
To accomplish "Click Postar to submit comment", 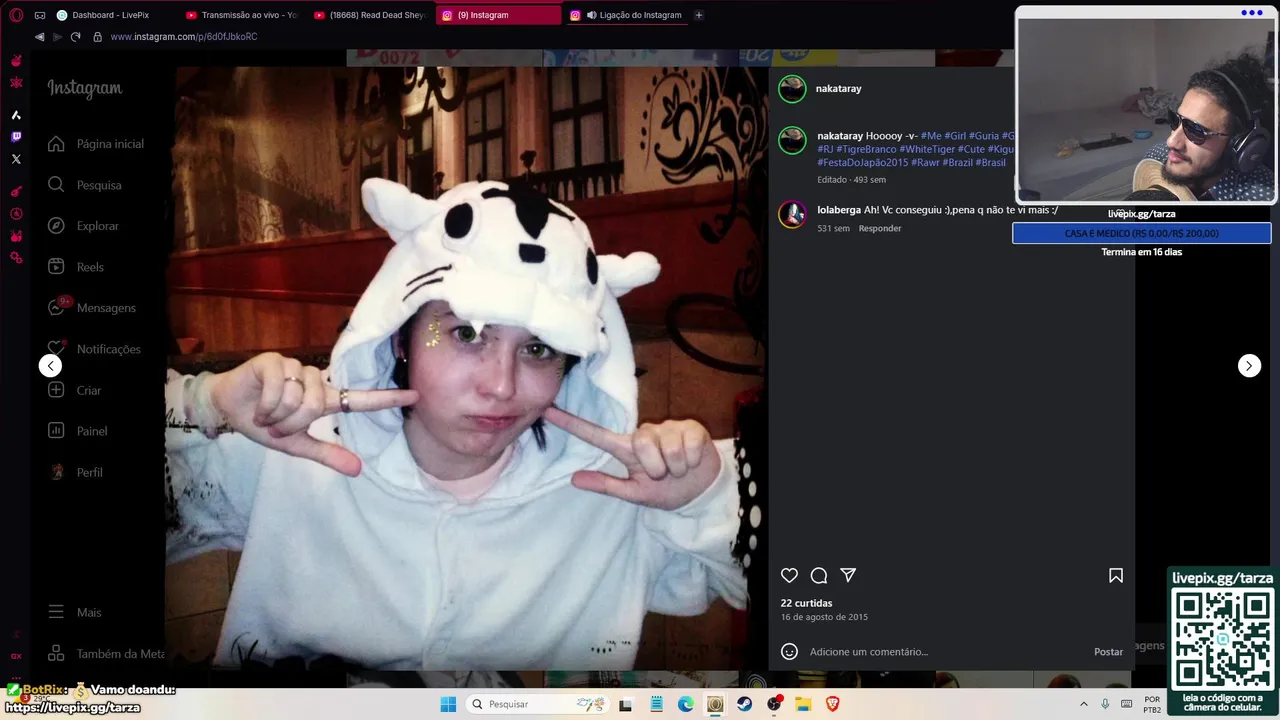I will pos(1108,652).
